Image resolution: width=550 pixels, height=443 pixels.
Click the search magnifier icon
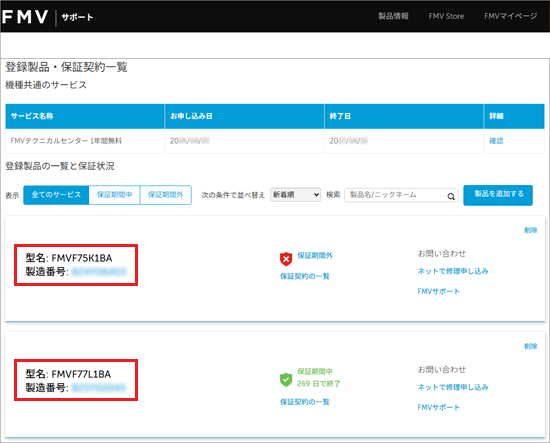(451, 196)
